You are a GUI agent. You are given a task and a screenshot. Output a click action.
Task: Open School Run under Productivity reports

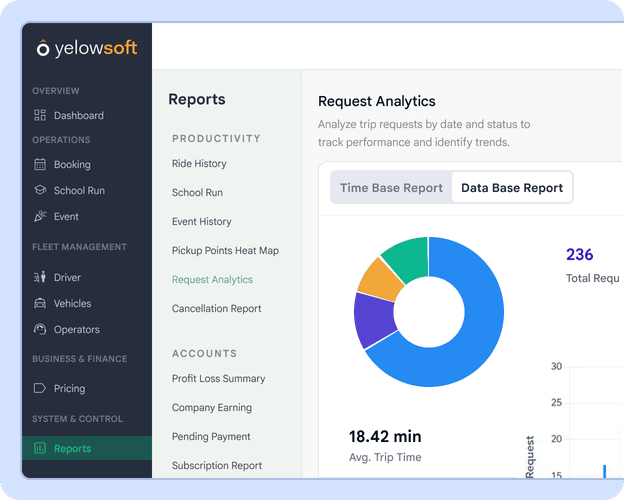point(197,192)
